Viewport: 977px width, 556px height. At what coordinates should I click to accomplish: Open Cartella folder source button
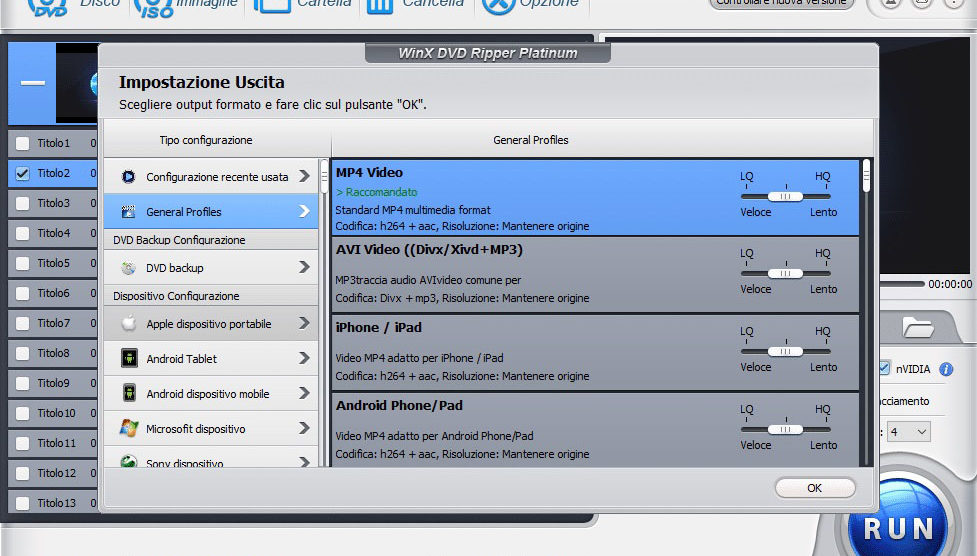pos(303,5)
